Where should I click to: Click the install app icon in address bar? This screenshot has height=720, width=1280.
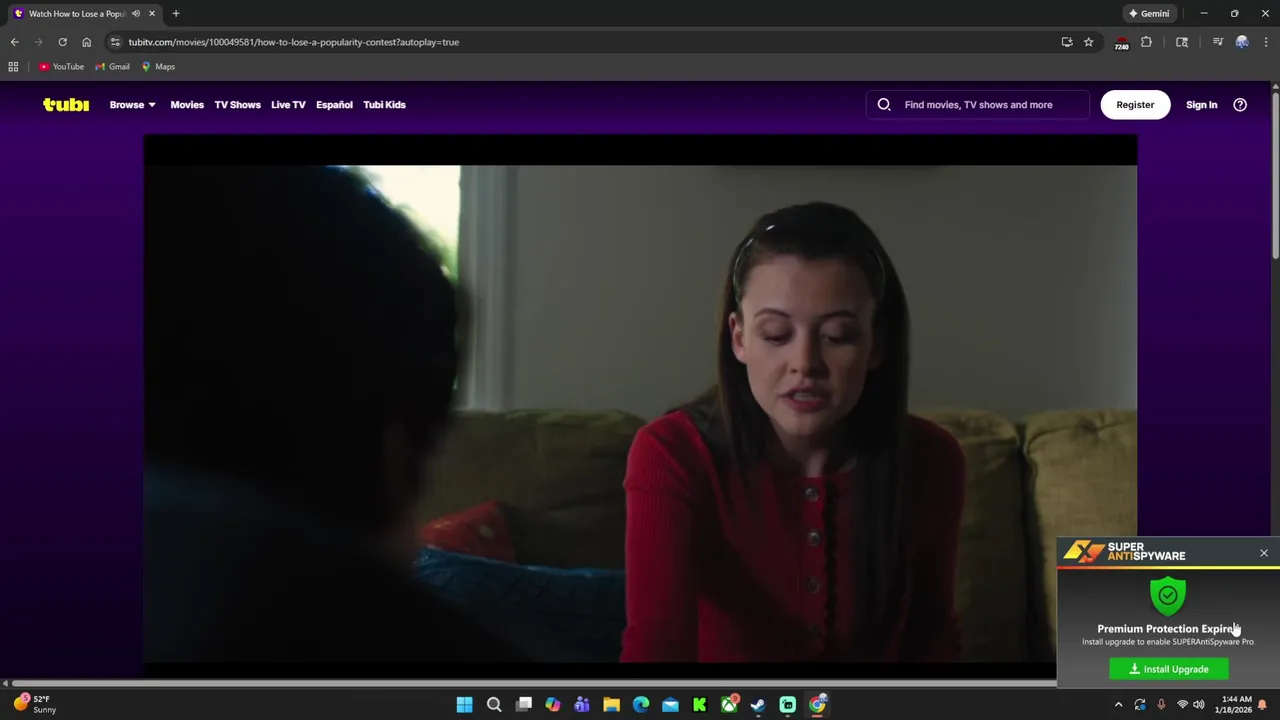[x=1067, y=42]
